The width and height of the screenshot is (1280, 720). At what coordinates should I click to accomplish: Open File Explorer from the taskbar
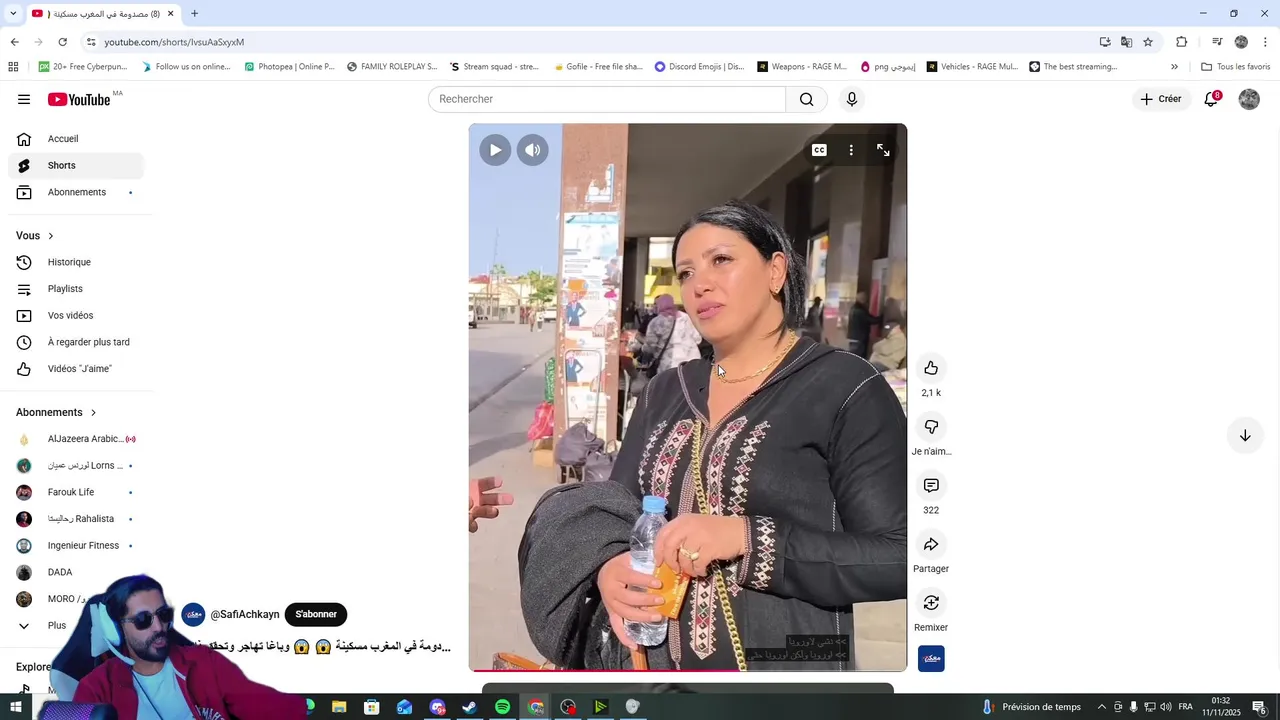pyautogui.click(x=339, y=707)
